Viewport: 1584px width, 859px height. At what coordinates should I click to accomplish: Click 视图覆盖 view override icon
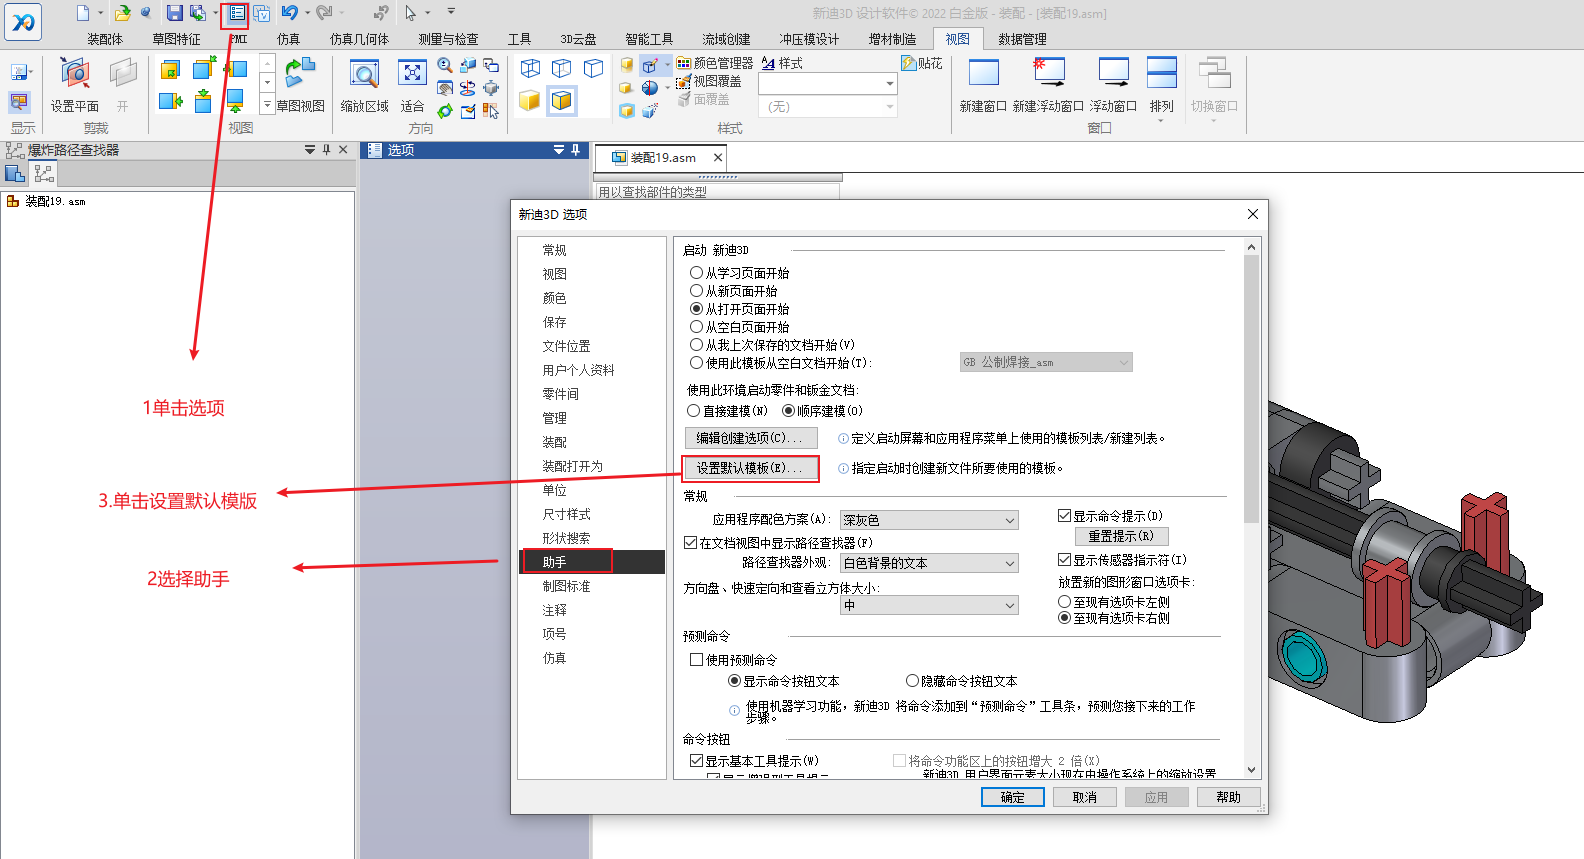709,81
